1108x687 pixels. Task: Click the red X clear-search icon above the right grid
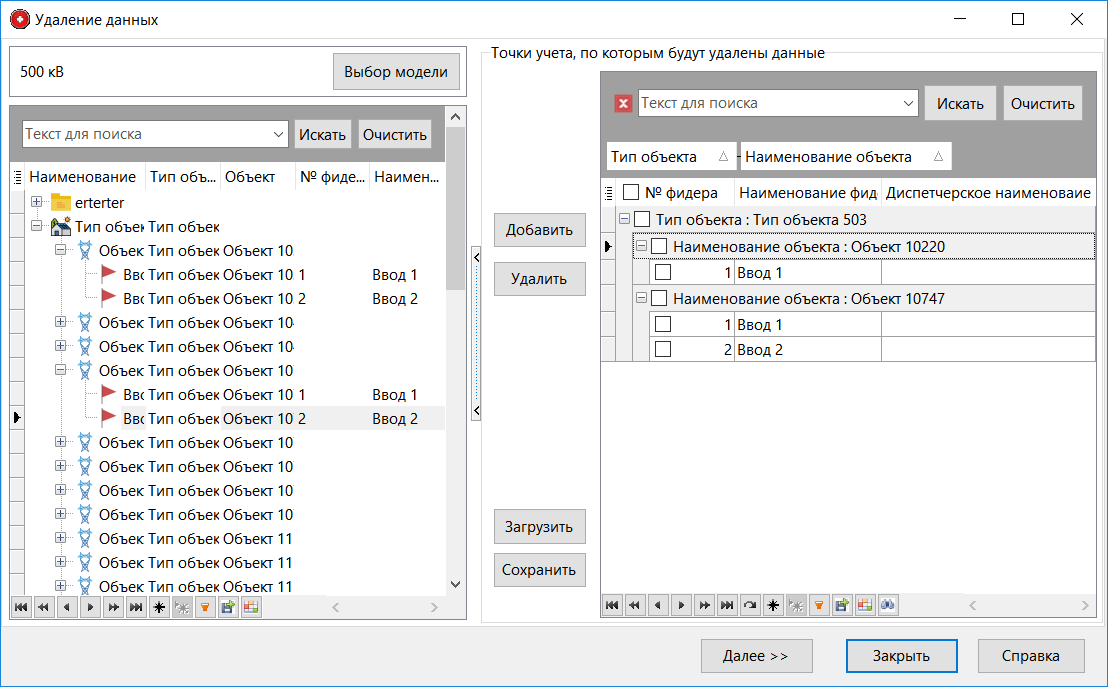click(x=625, y=102)
